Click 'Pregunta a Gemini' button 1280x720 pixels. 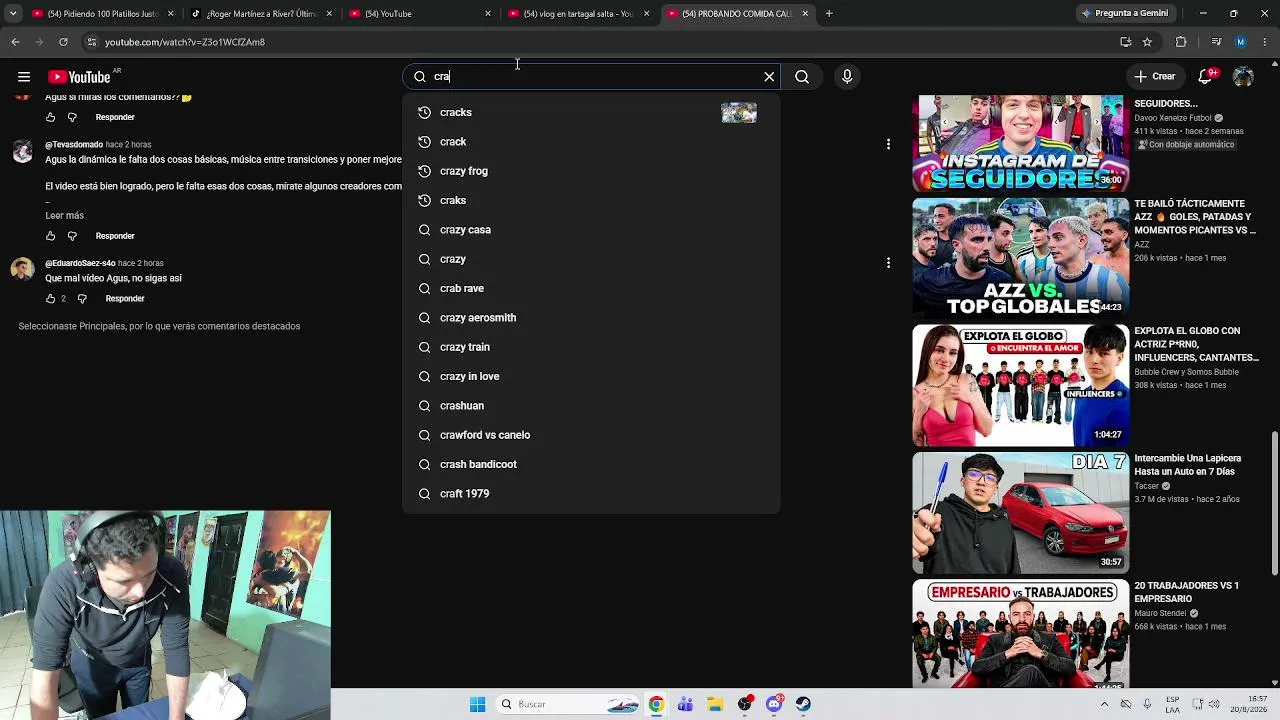(x=1125, y=14)
